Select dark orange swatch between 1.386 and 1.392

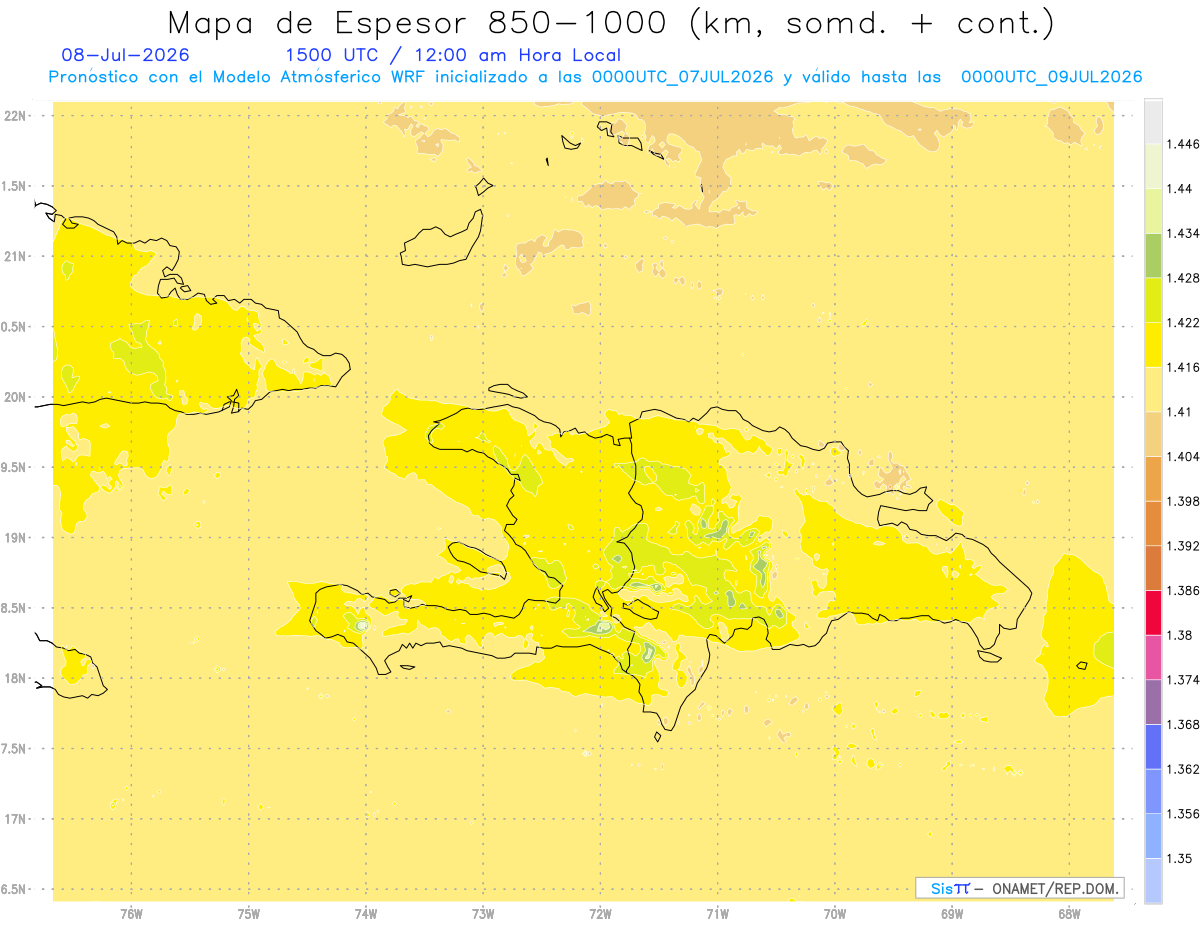(x=1153, y=567)
